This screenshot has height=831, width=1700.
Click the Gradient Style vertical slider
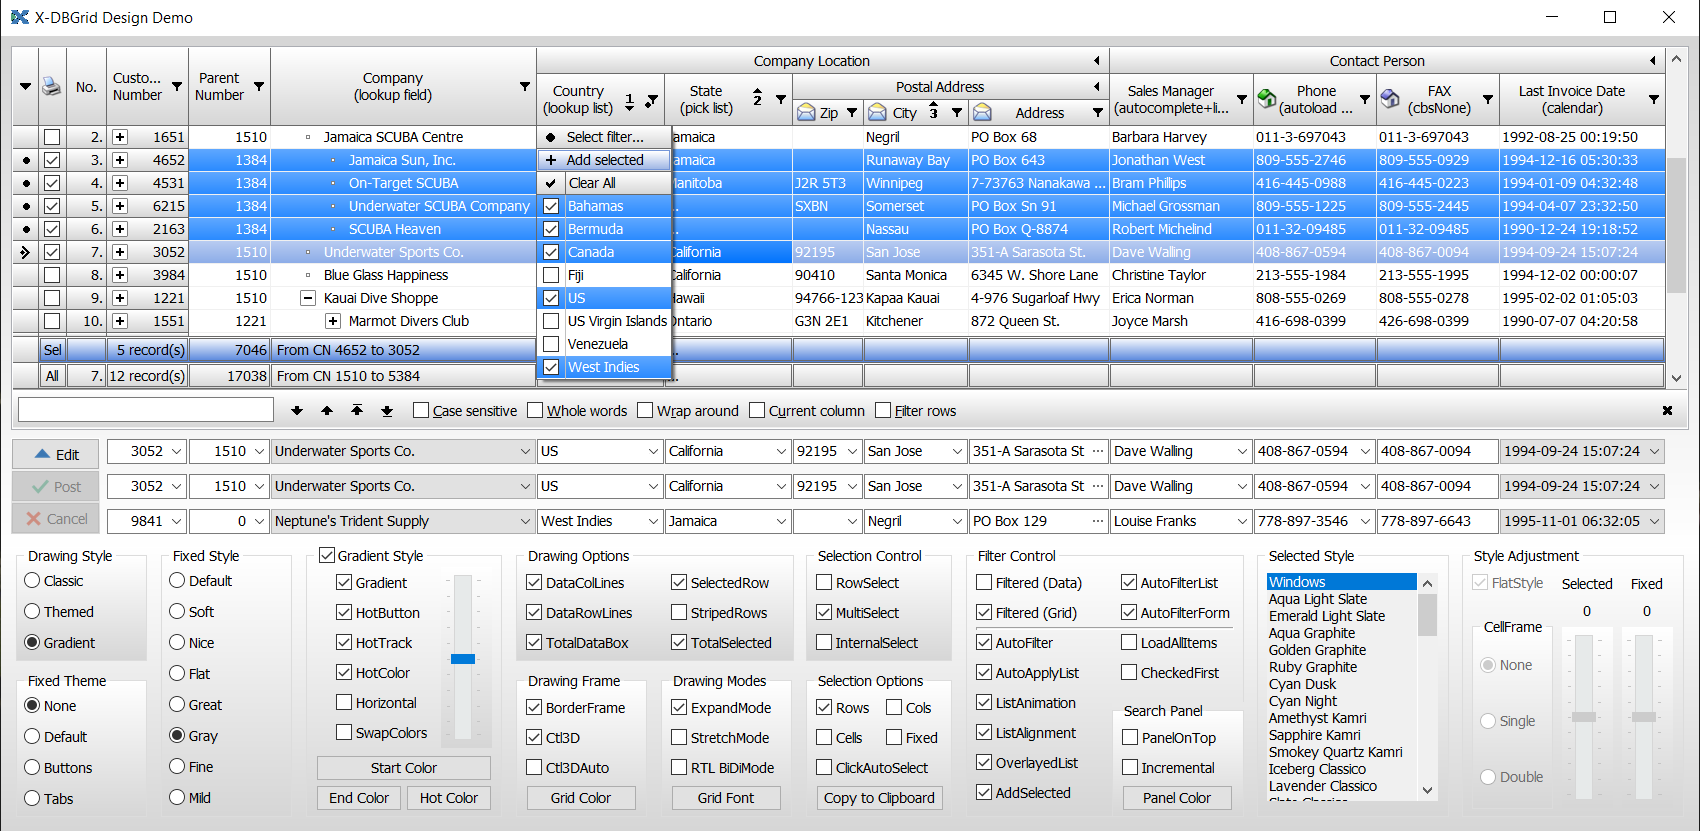pos(462,658)
